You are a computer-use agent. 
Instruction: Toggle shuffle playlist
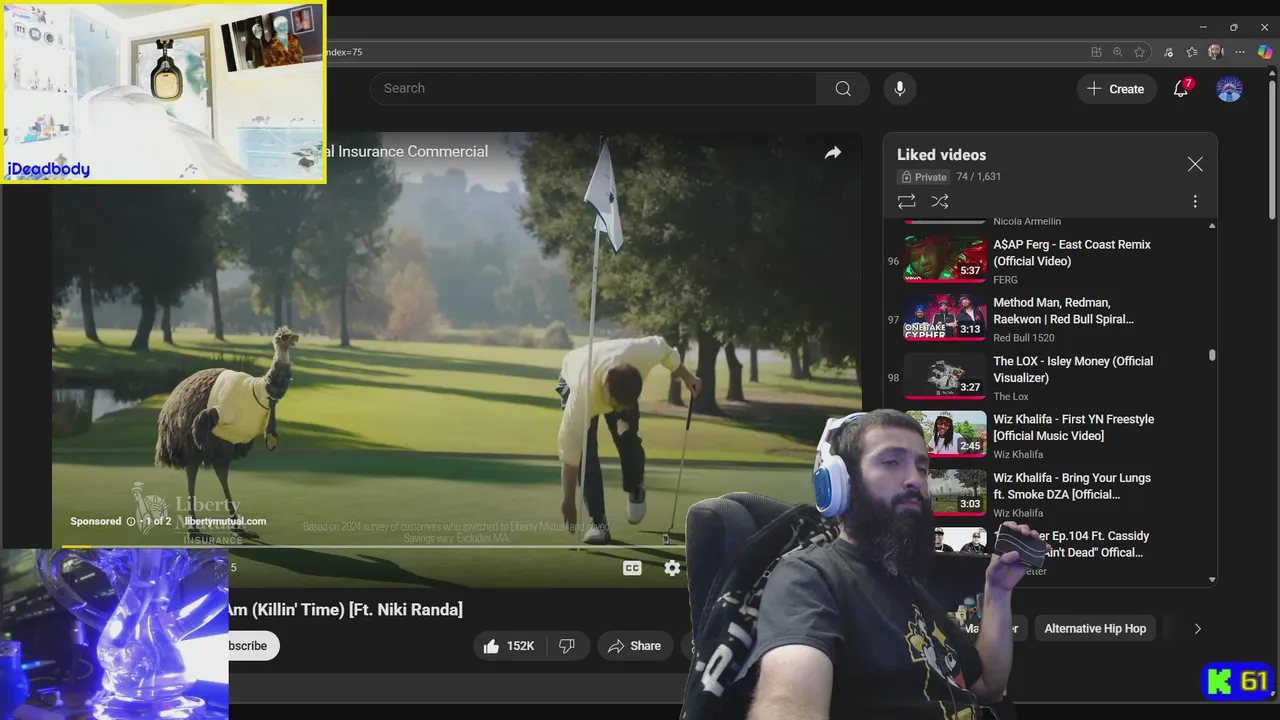point(940,201)
